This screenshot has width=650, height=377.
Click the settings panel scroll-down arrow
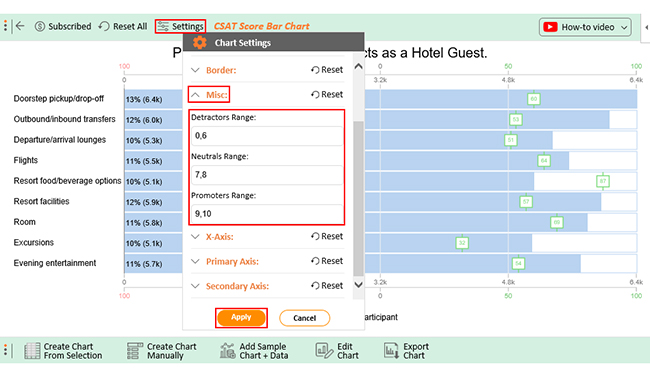click(359, 285)
